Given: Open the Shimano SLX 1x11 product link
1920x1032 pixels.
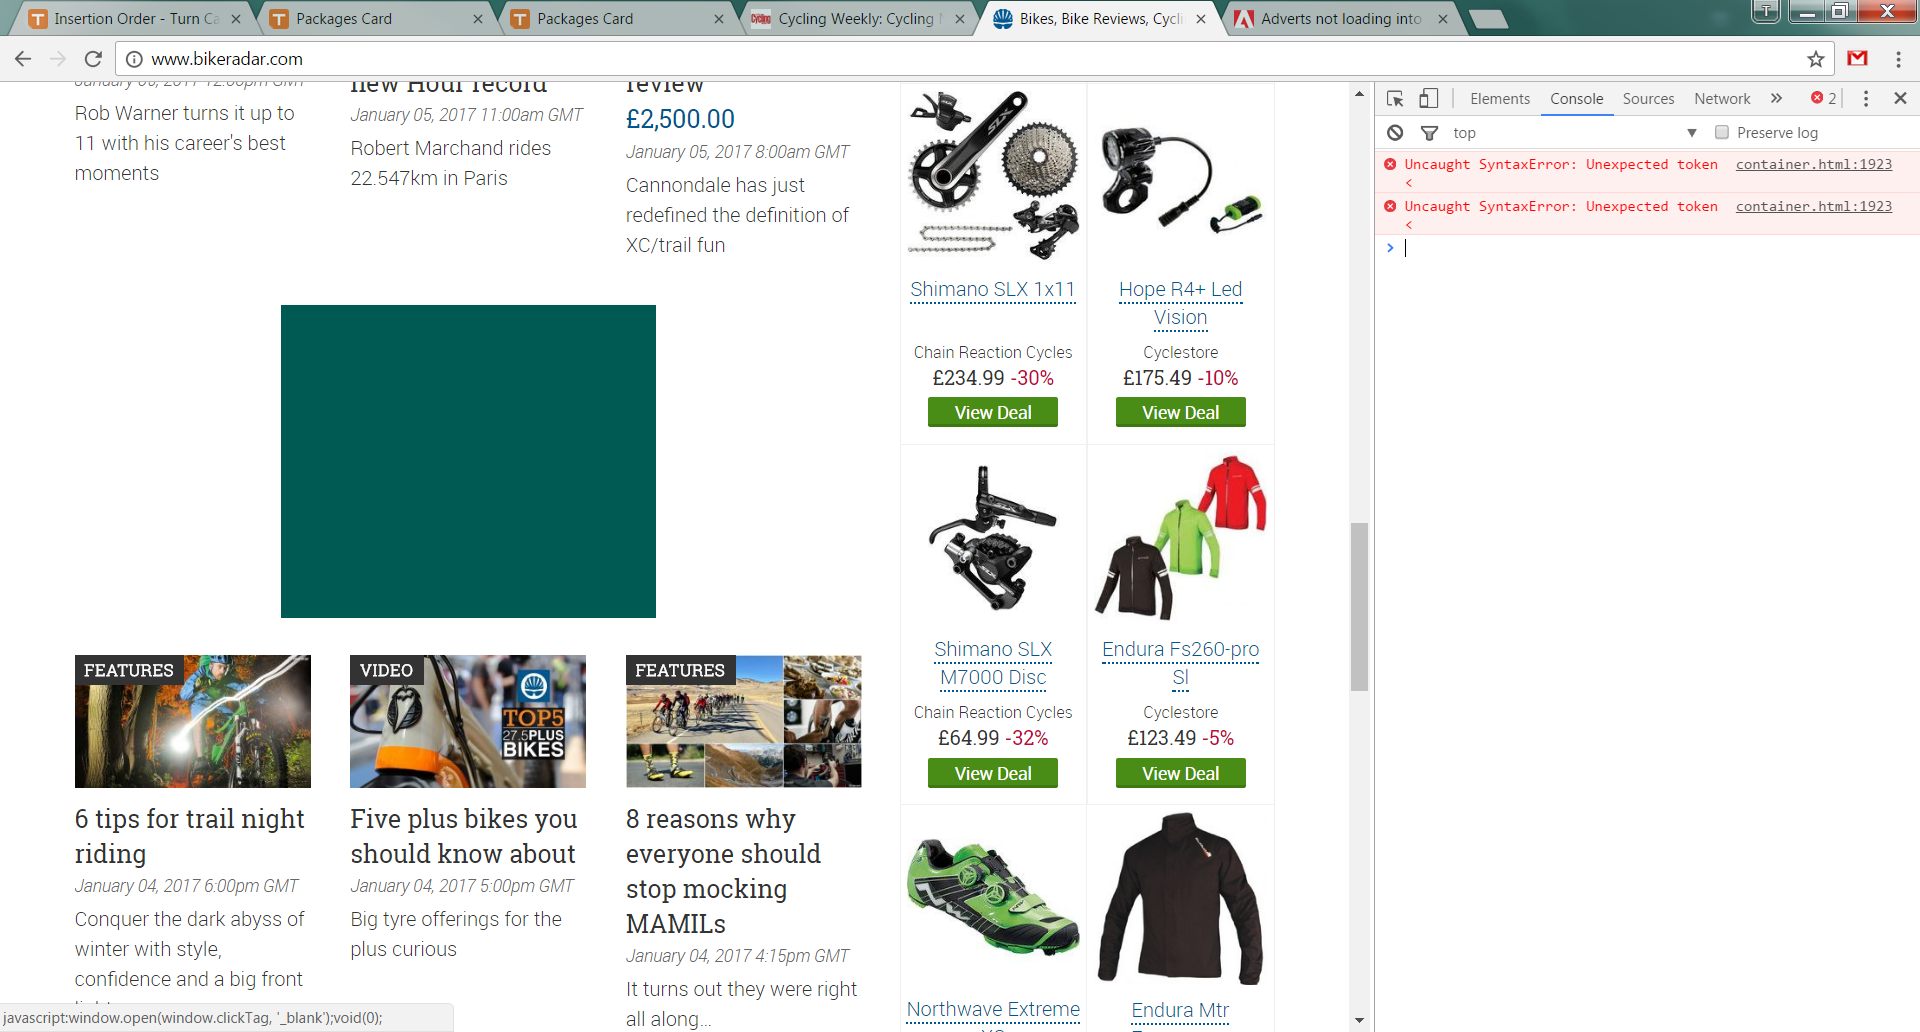Looking at the screenshot, I should [993, 289].
